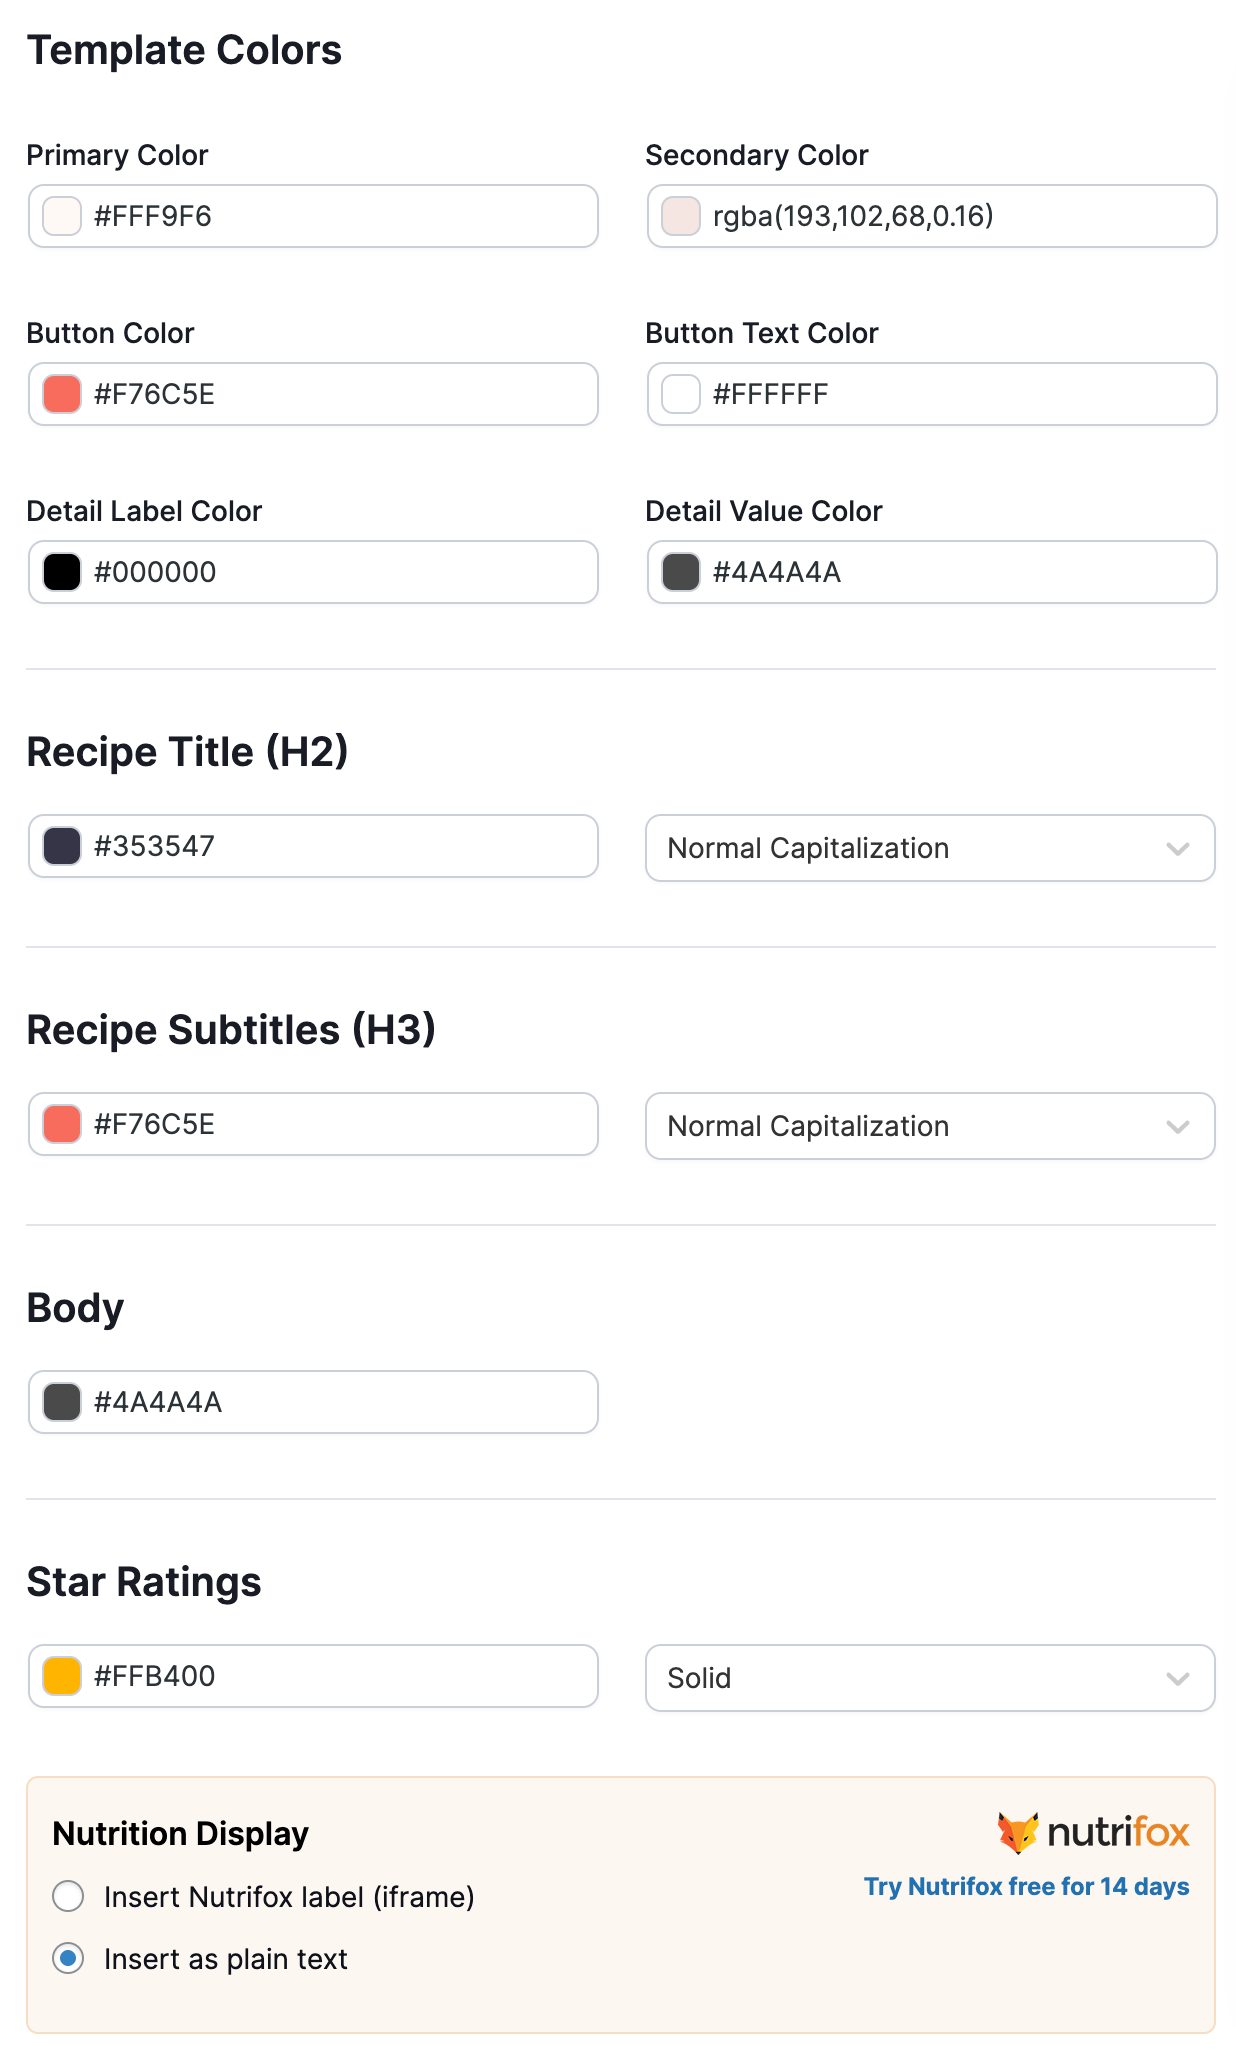The width and height of the screenshot is (1236, 2062).
Task: Click the Star Ratings #FFB400 input field
Action: click(340, 1676)
